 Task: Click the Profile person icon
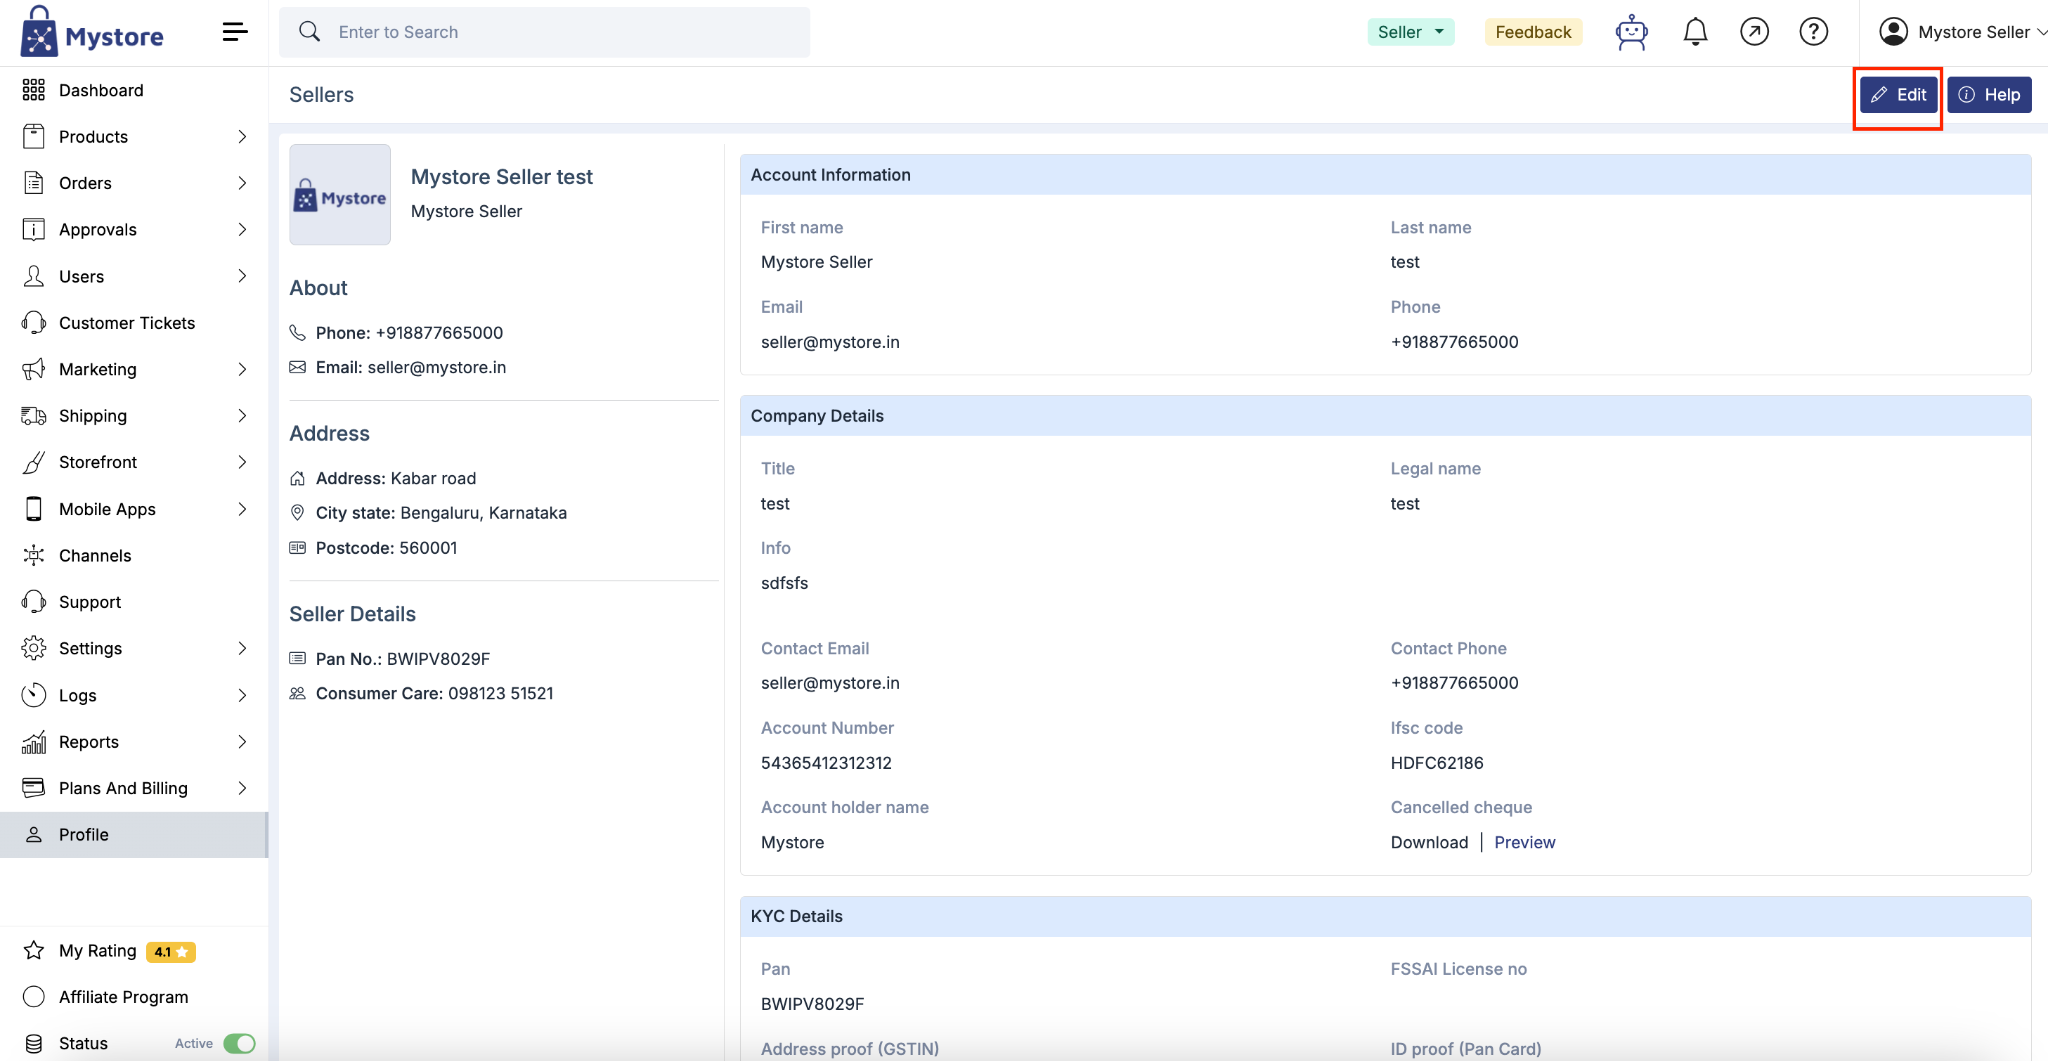click(x=34, y=835)
